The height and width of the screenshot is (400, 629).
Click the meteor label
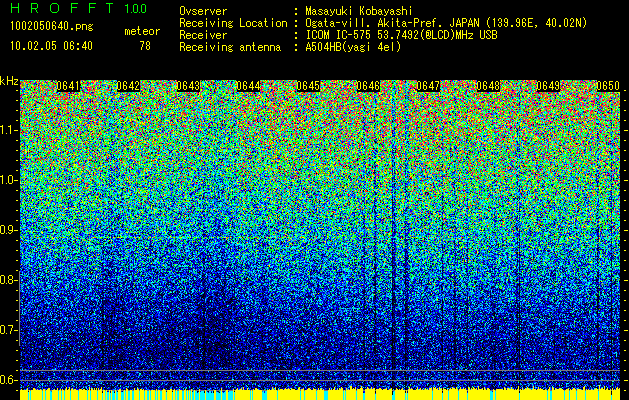pos(142,31)
